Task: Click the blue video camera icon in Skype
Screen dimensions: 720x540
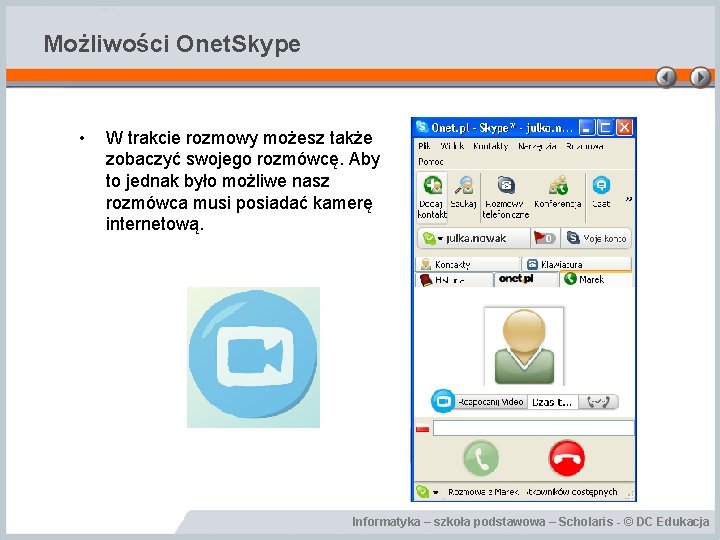Action: (x=443, y=401)
